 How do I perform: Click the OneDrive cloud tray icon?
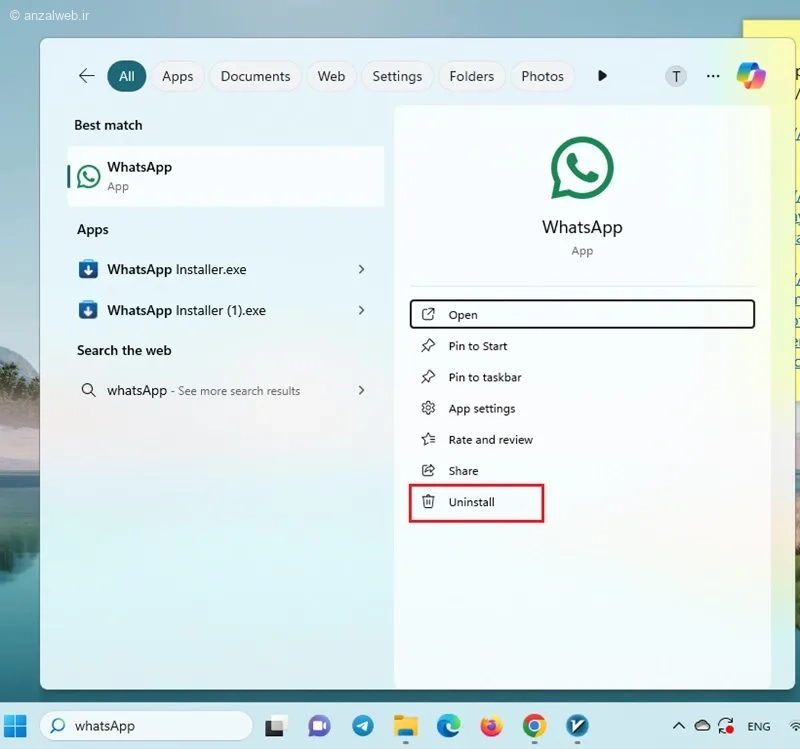(x=702, y=726)
